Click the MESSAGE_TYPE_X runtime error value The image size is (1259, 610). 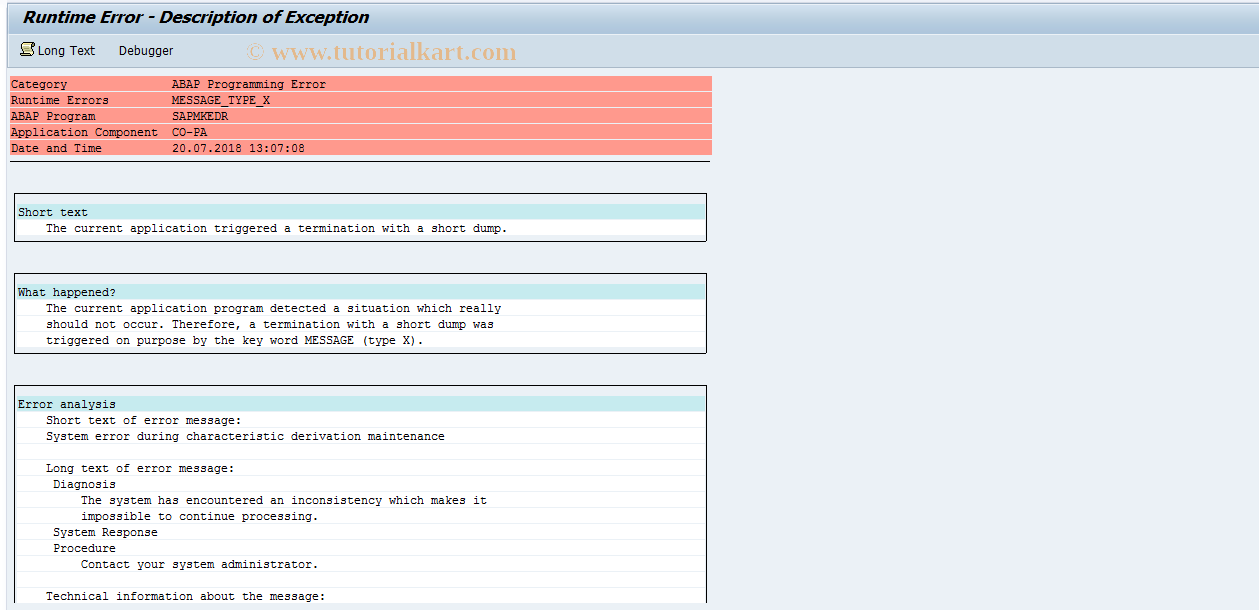pos(221,100)
